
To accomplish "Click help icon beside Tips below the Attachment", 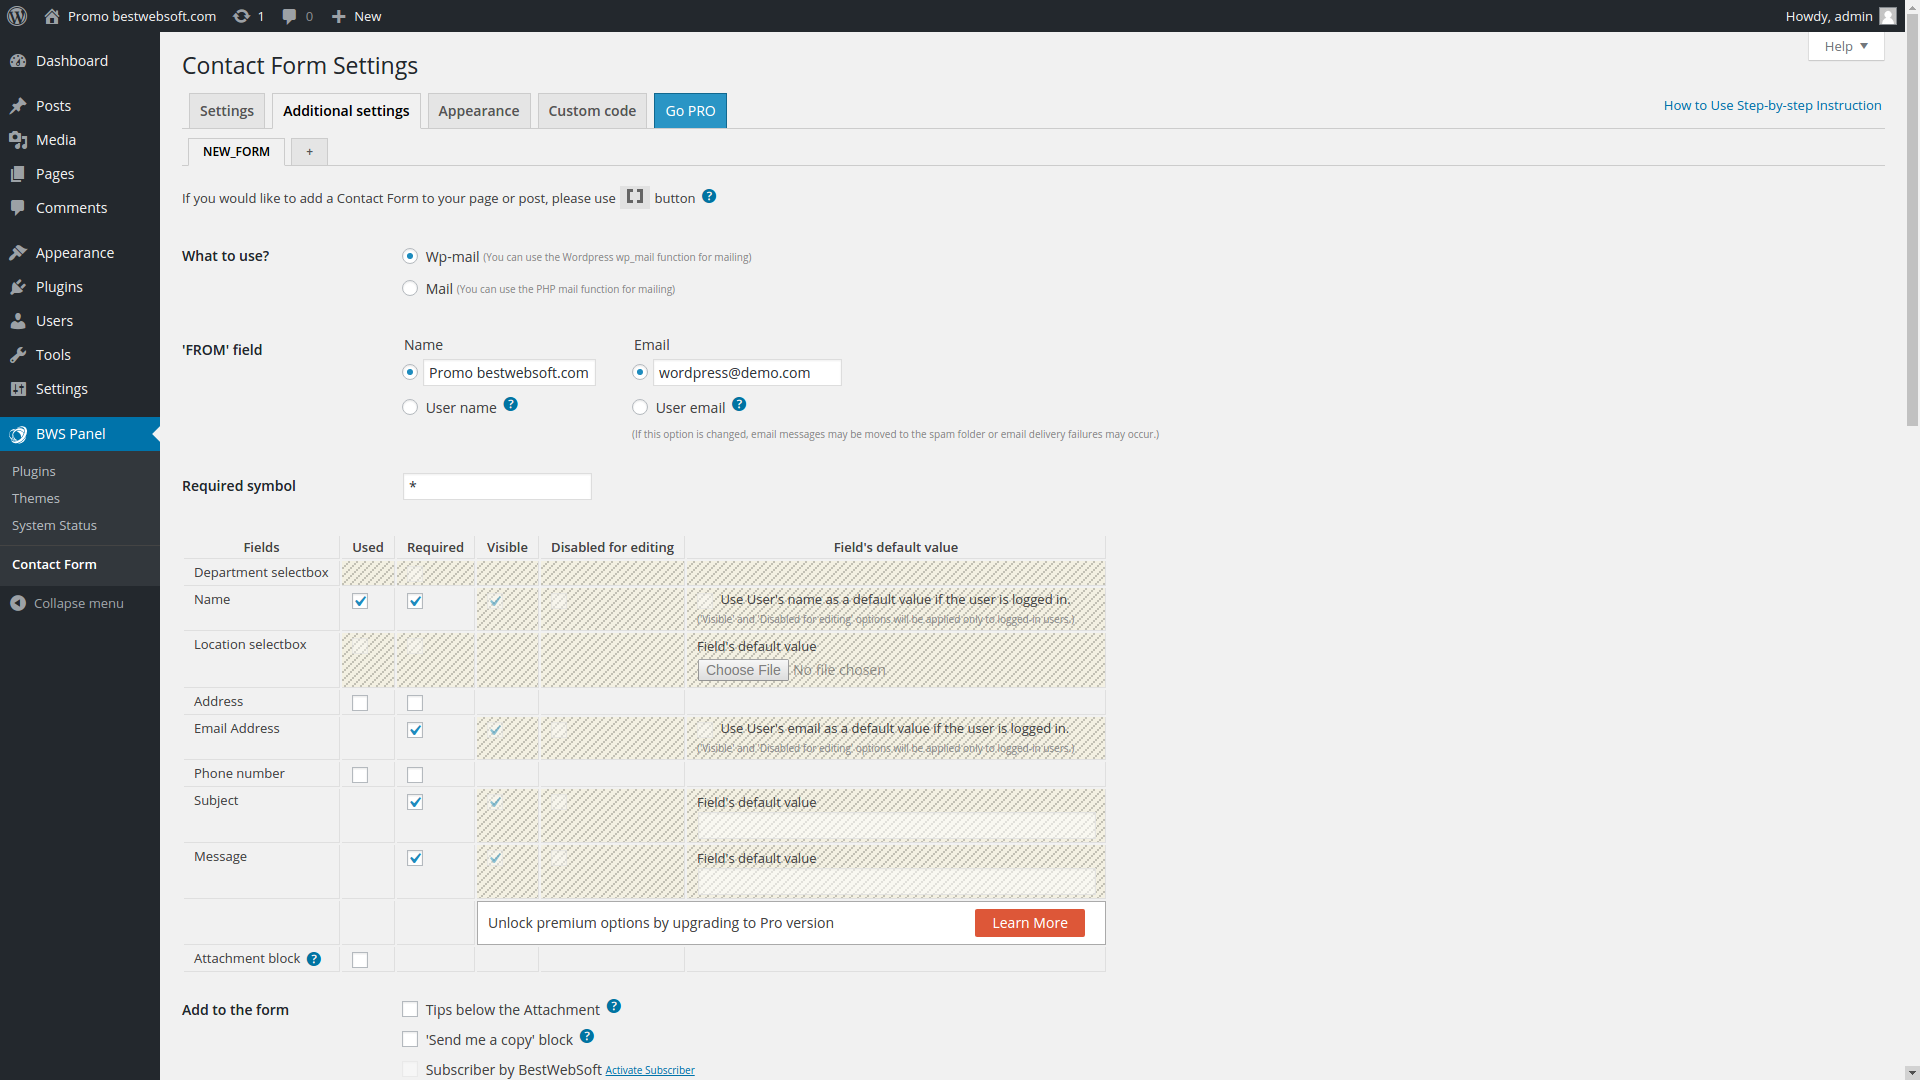I will [x=614, y=1006].
